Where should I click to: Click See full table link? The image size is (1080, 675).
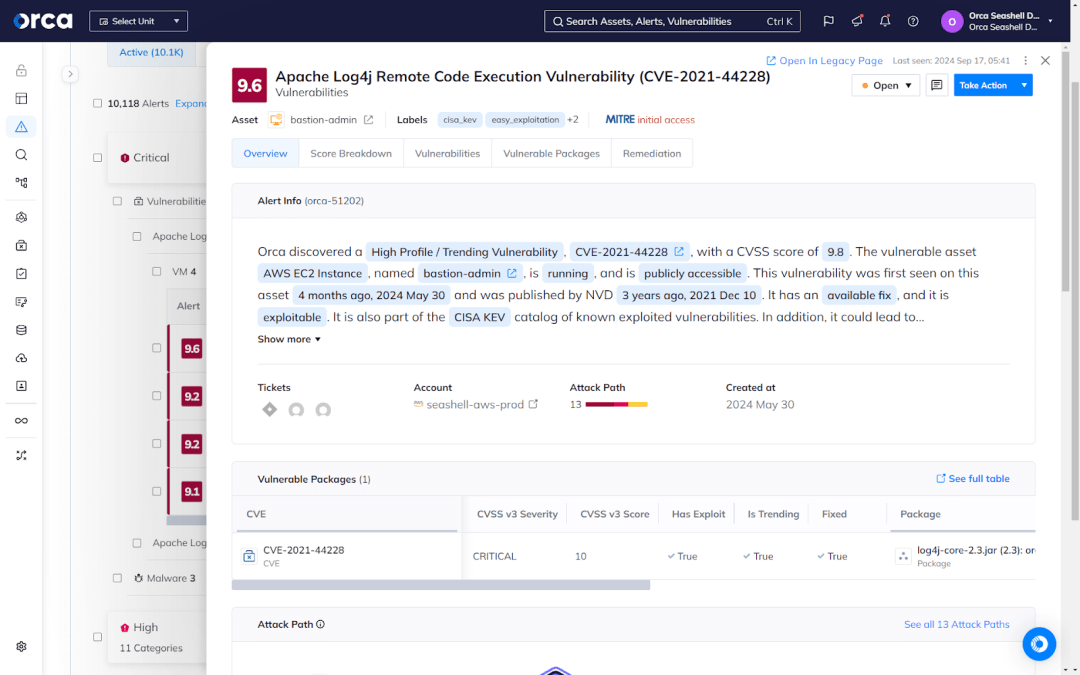[973, 479]
